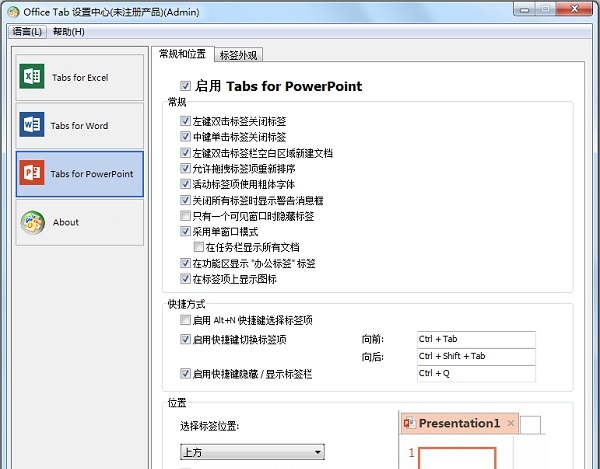Screen dimensions: 600x469
Task: Toggle 左键双击标签栏空白区域新建文档 checkbox
Action: (x=186, y=153)
